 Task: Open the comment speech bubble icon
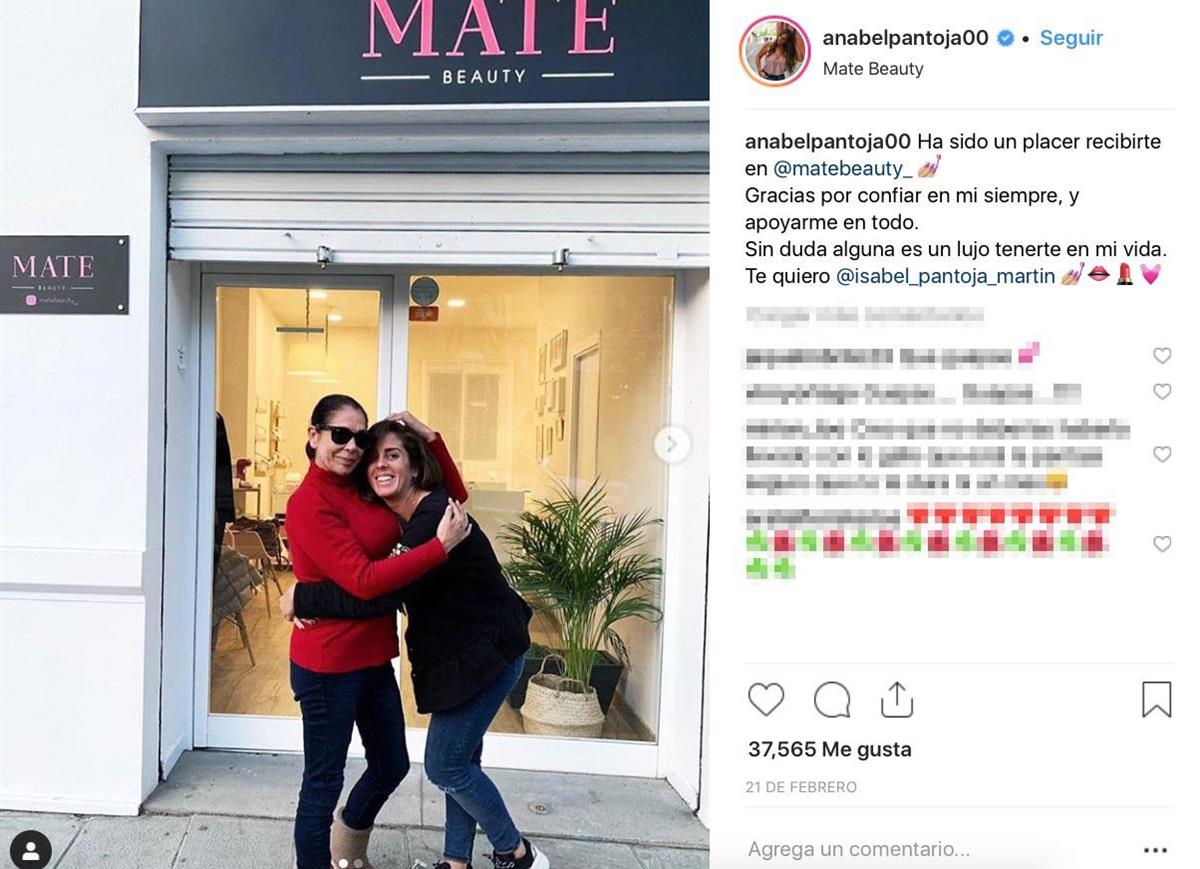click(832, 700)
